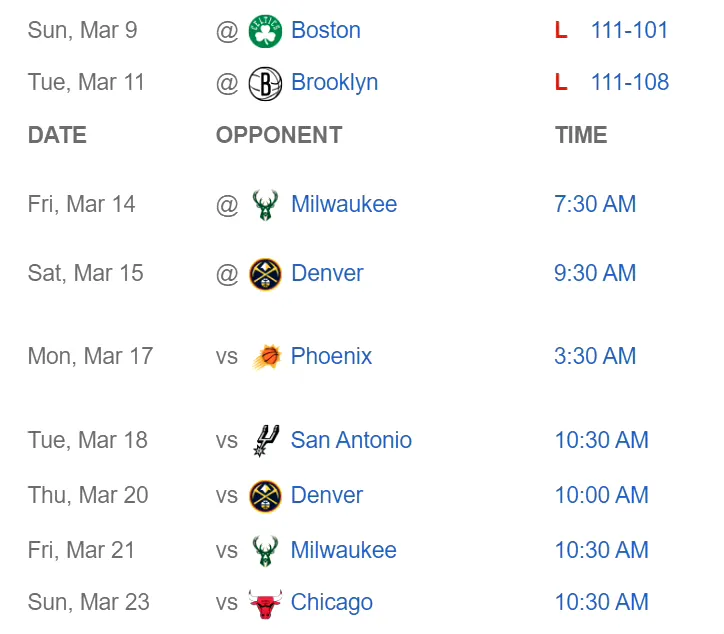This screenshot has height=634, width=724.
Task: Open the San Antonio team link
Action: [x=351, y=440]
